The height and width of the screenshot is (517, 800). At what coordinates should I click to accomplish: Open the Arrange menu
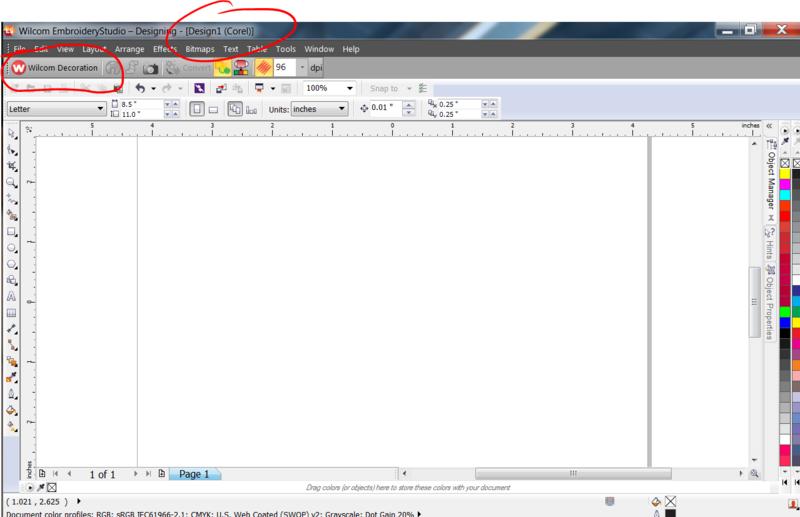130,49
